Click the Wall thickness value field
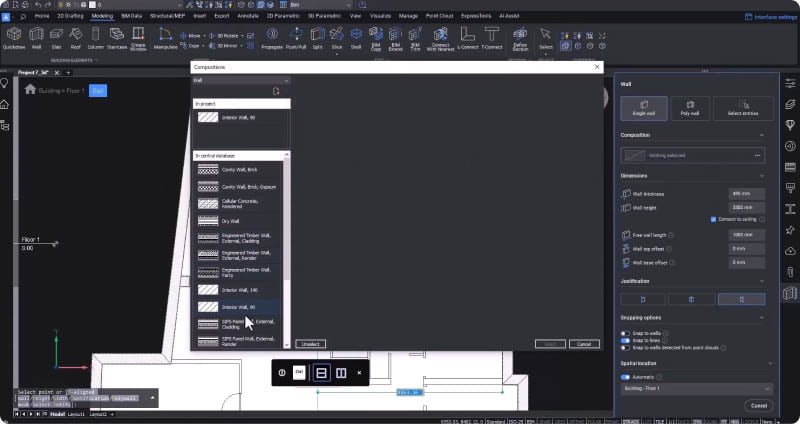800x424 pixels. 746,194
